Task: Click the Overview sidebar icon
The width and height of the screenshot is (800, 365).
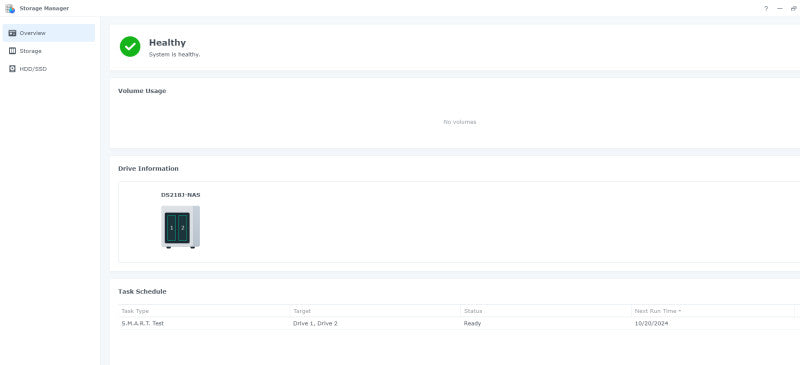Action: coord(13,33)
